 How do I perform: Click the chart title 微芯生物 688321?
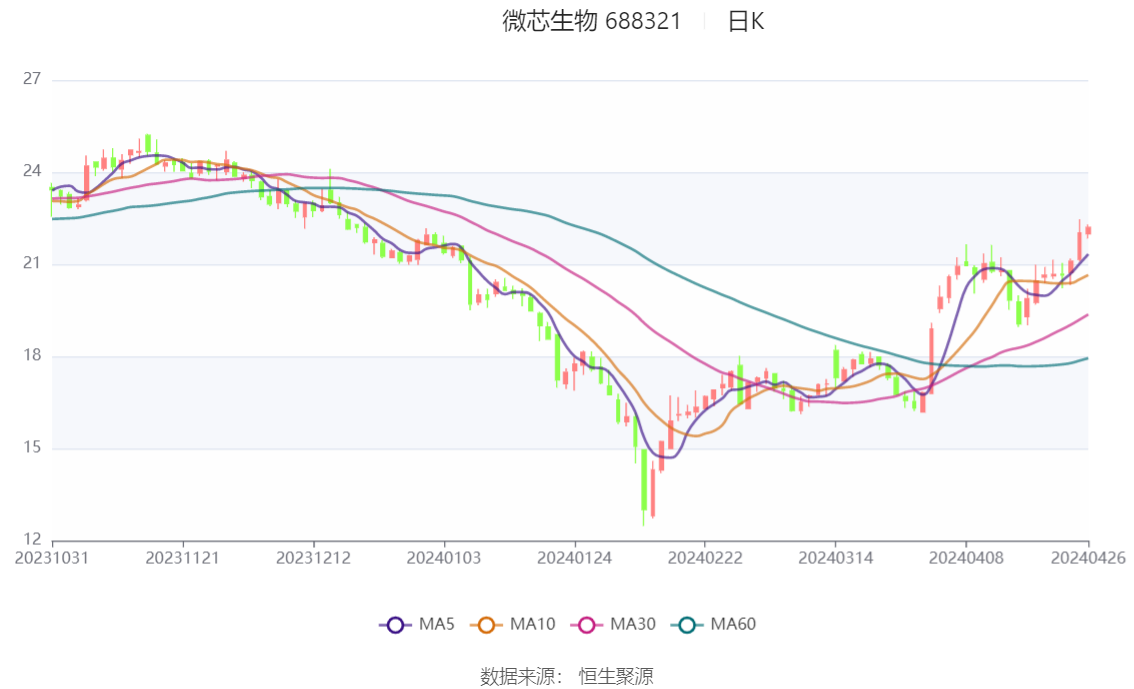coord(591,21)
